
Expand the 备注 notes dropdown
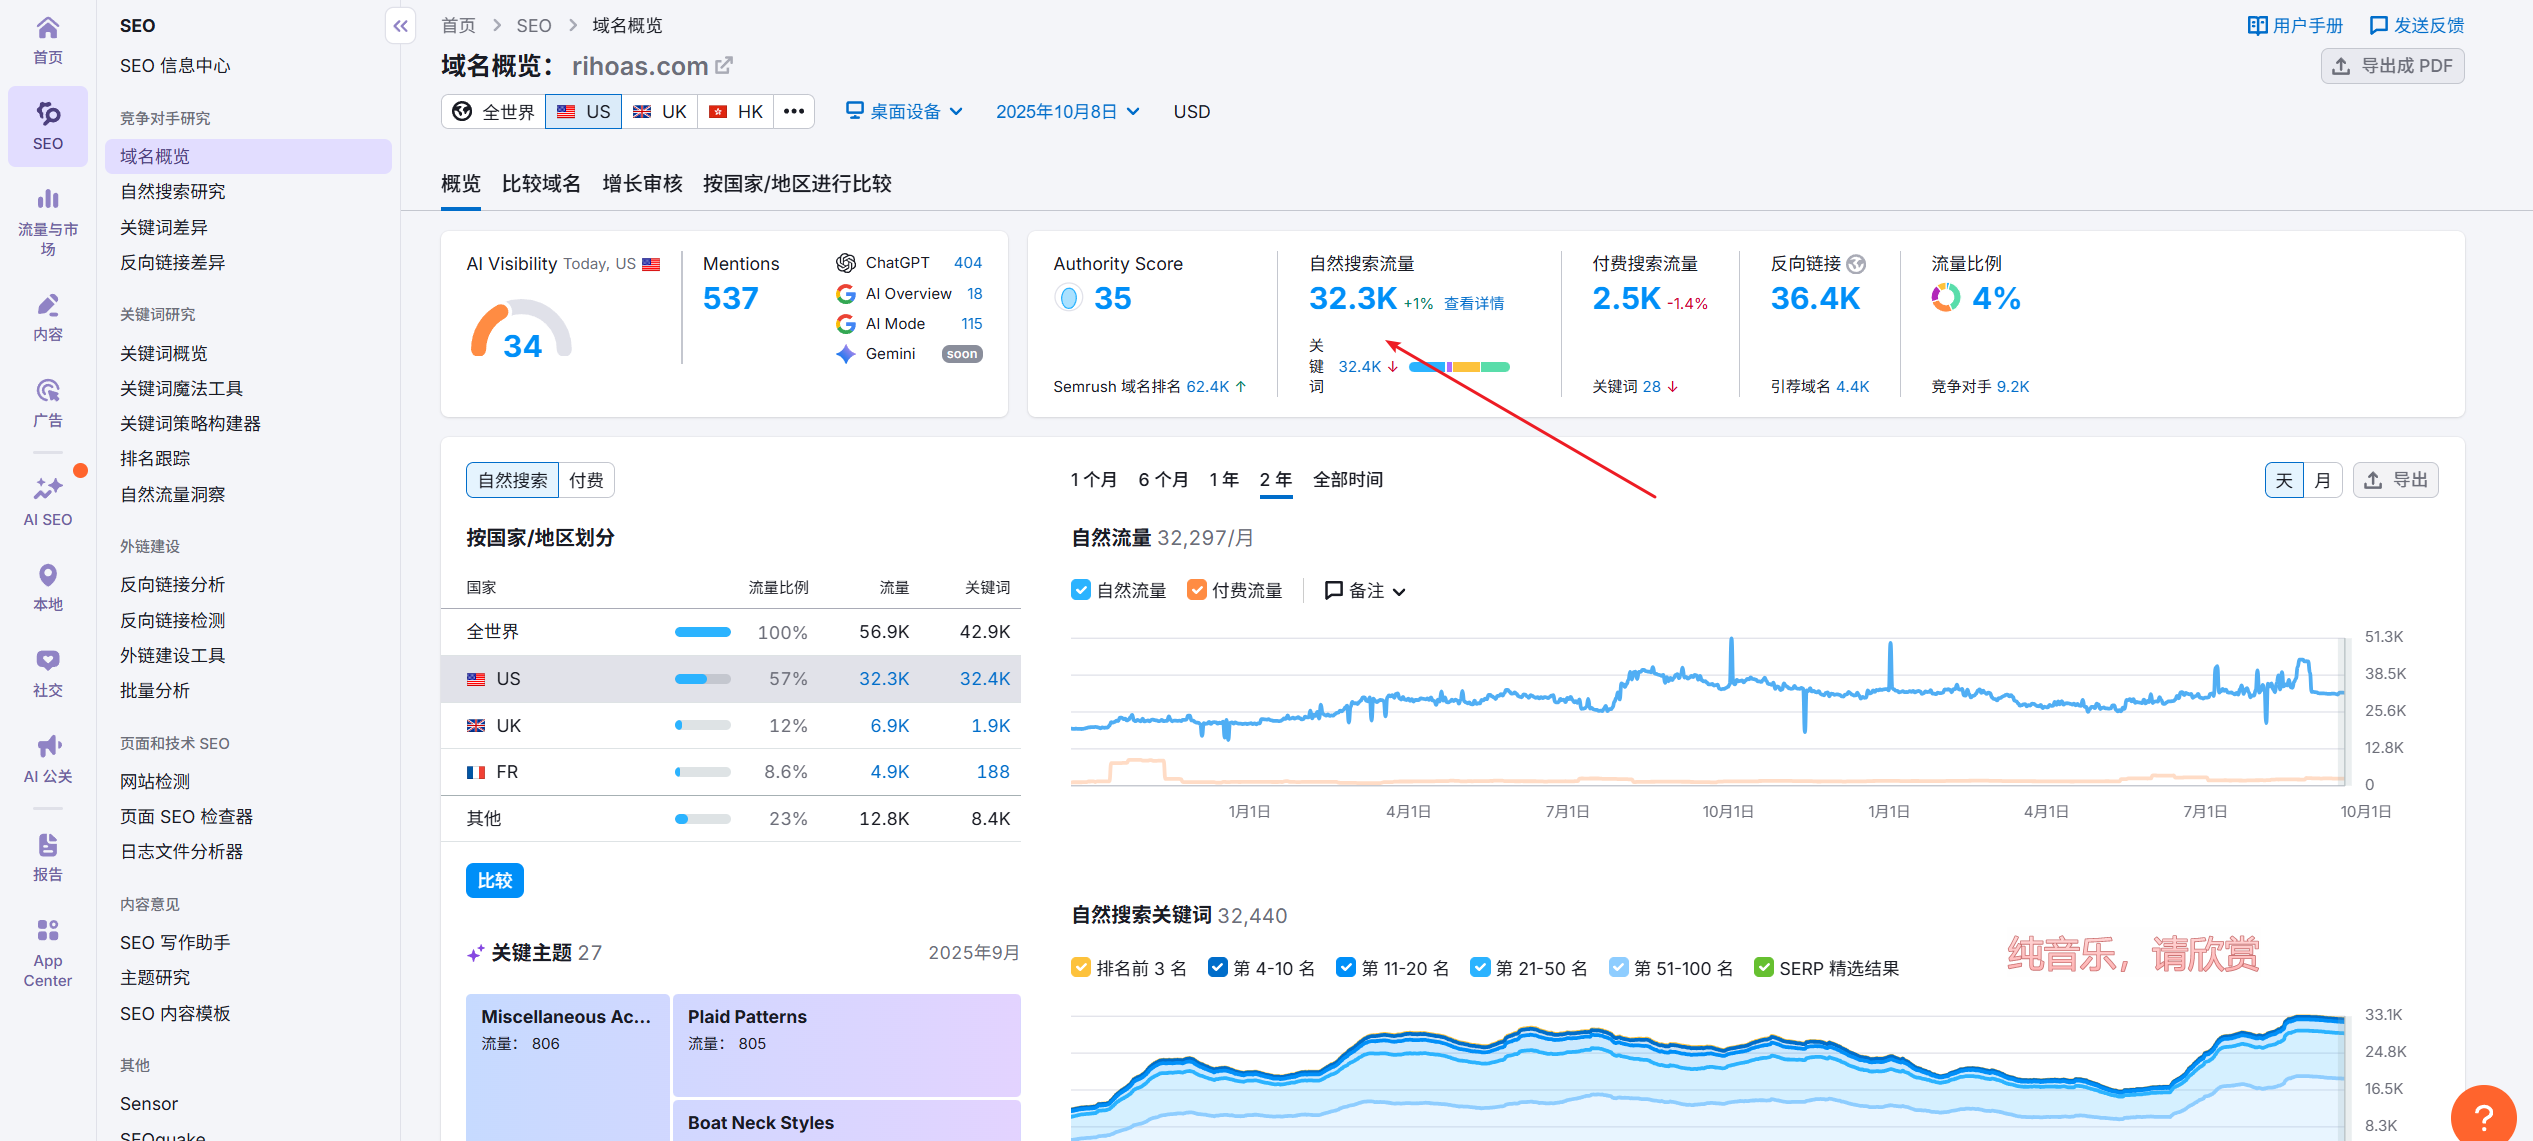tap(1365, 591)
